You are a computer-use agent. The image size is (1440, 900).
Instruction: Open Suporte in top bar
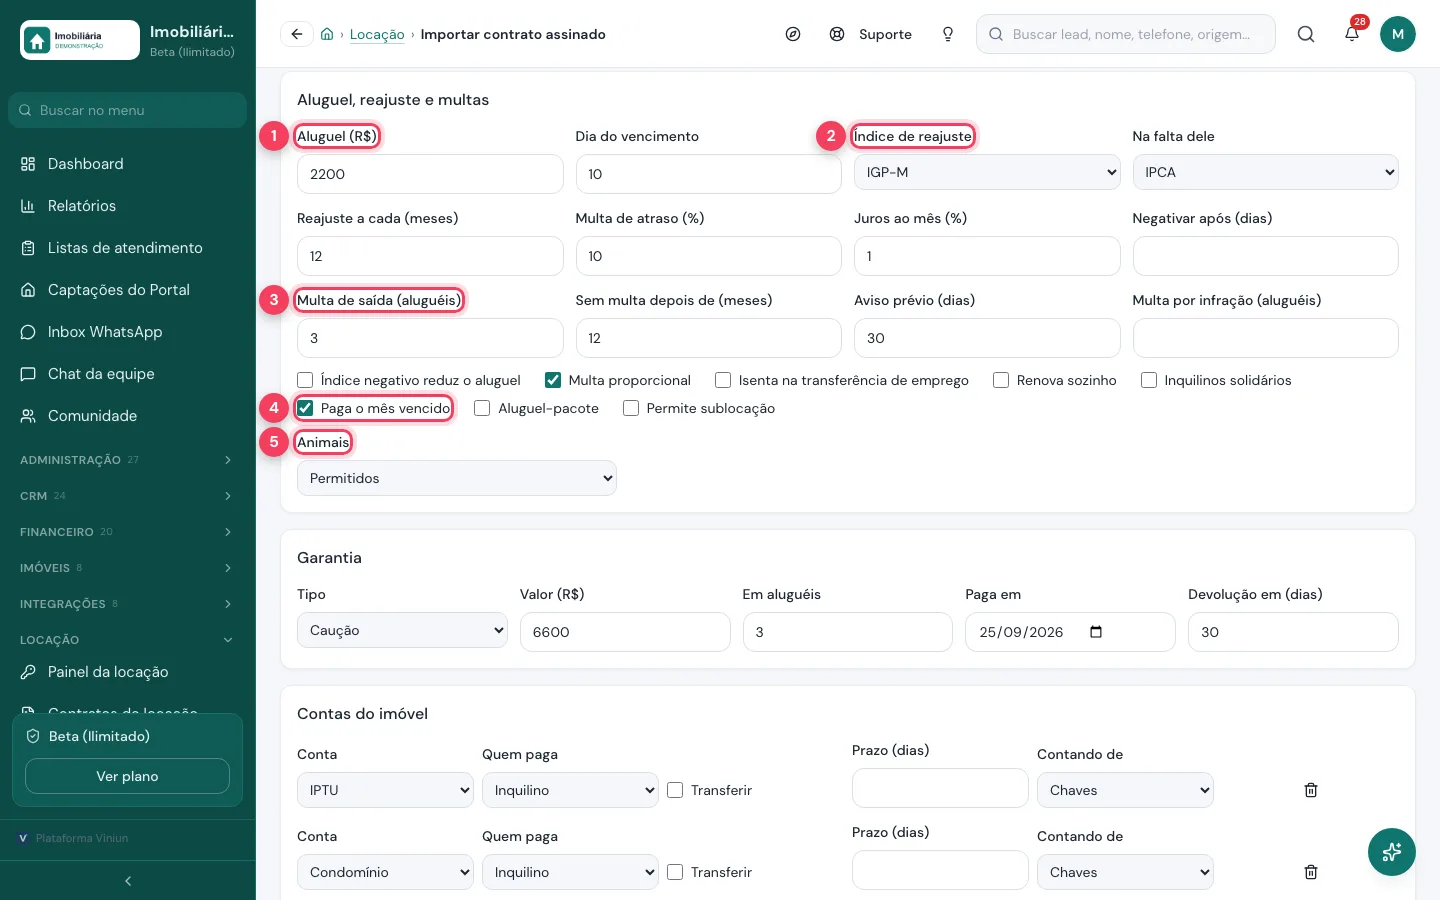[x=871, y=34]
